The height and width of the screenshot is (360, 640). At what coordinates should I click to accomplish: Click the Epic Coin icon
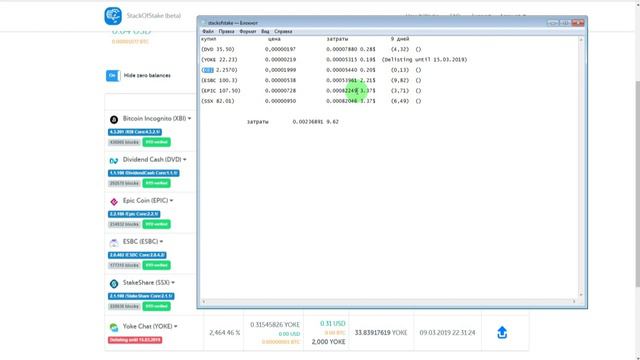click(114, 201)
